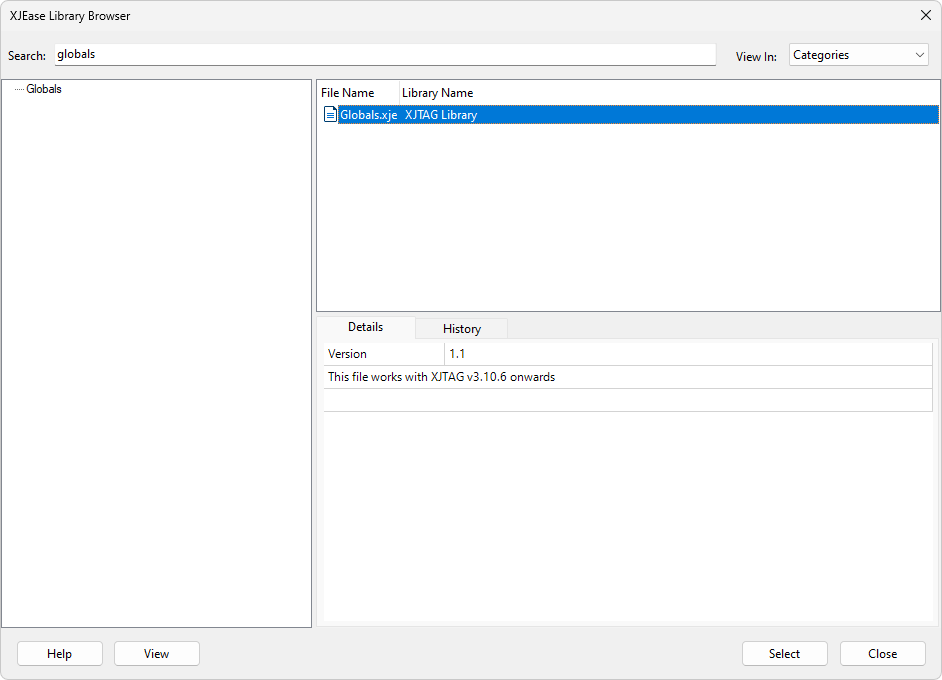The width and height of the screenshot is (942, 680).
Task: Click the View In dropdown arrow chevron
Action: pyautogui.click(x=920, y=55)
